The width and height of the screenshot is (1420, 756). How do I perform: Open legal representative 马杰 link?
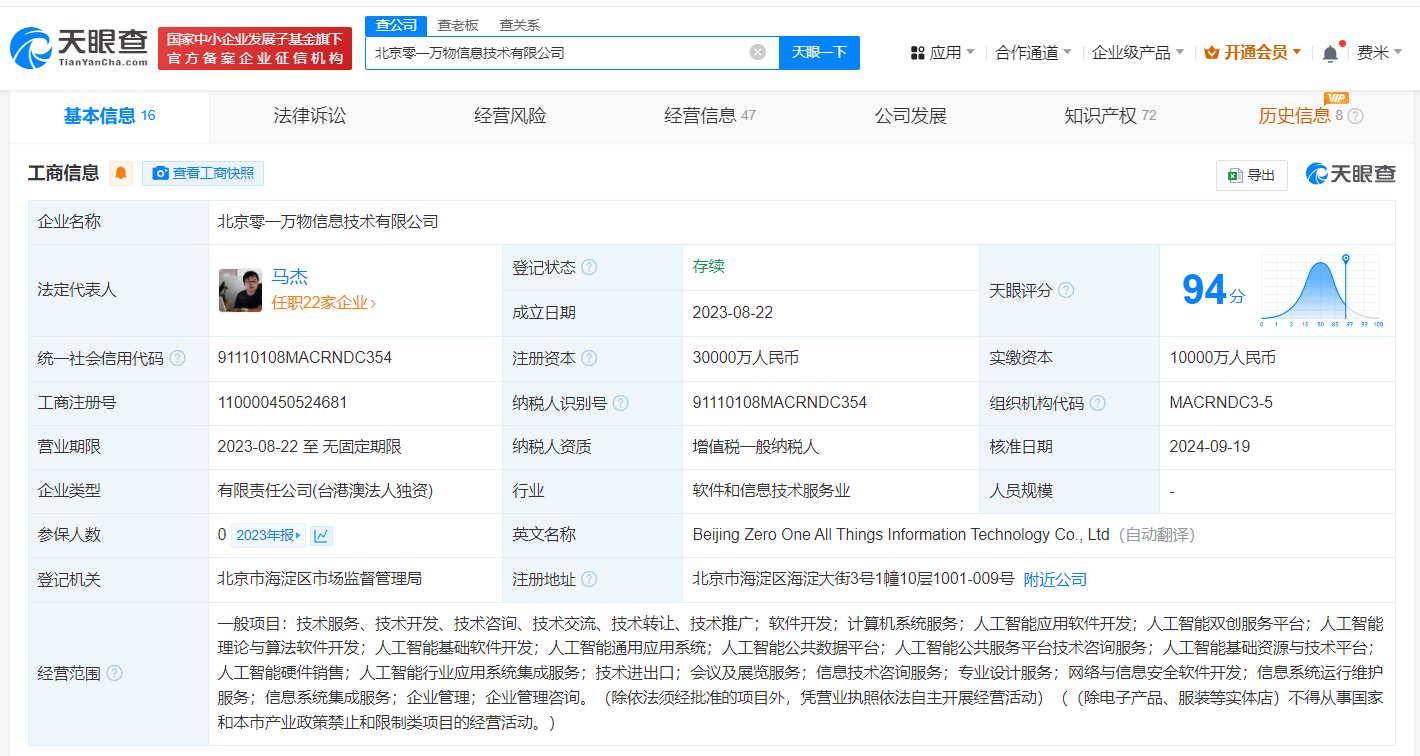[x=290, y=277]
